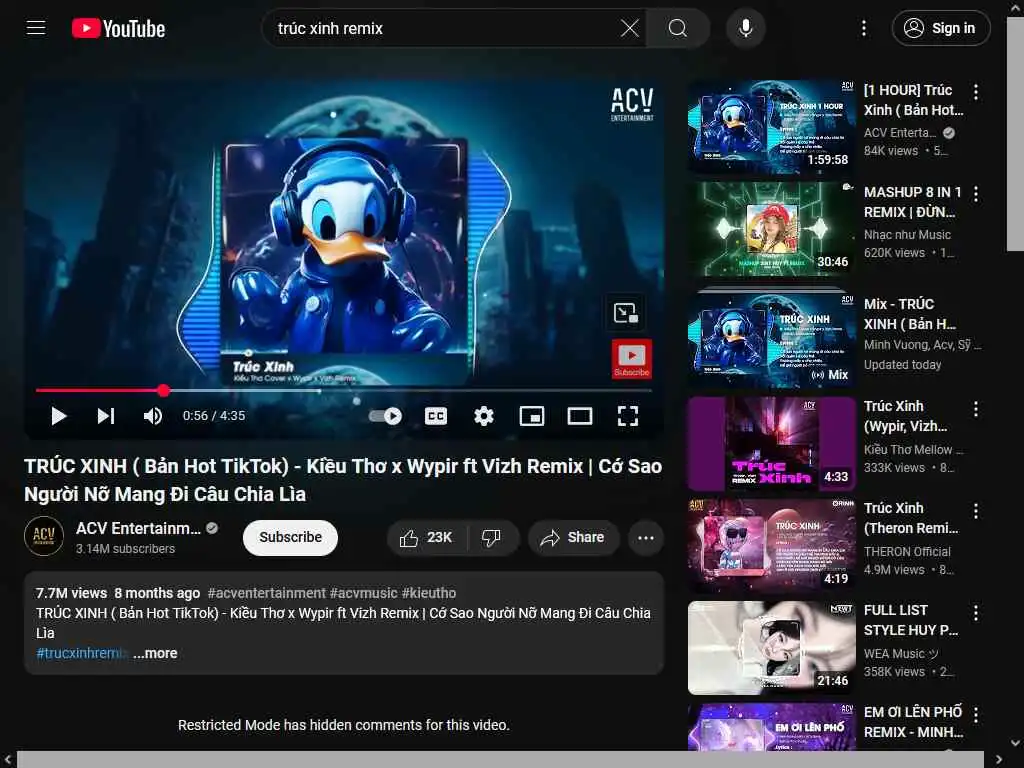Screen dimensions: 1024x768
Task: Subscribe to ACV Entertainment
Action: pos(290,537)
